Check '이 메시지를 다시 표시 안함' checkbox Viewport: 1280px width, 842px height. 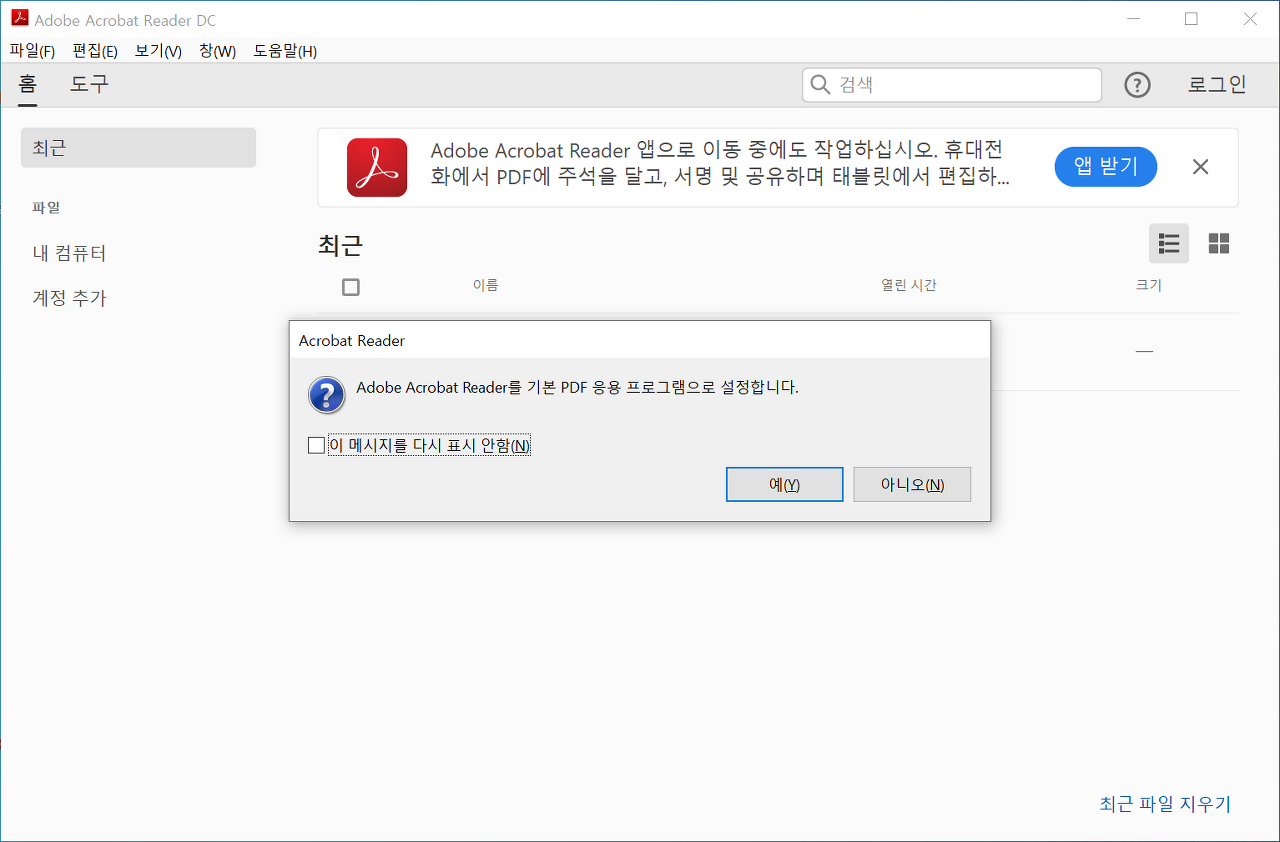316,445
